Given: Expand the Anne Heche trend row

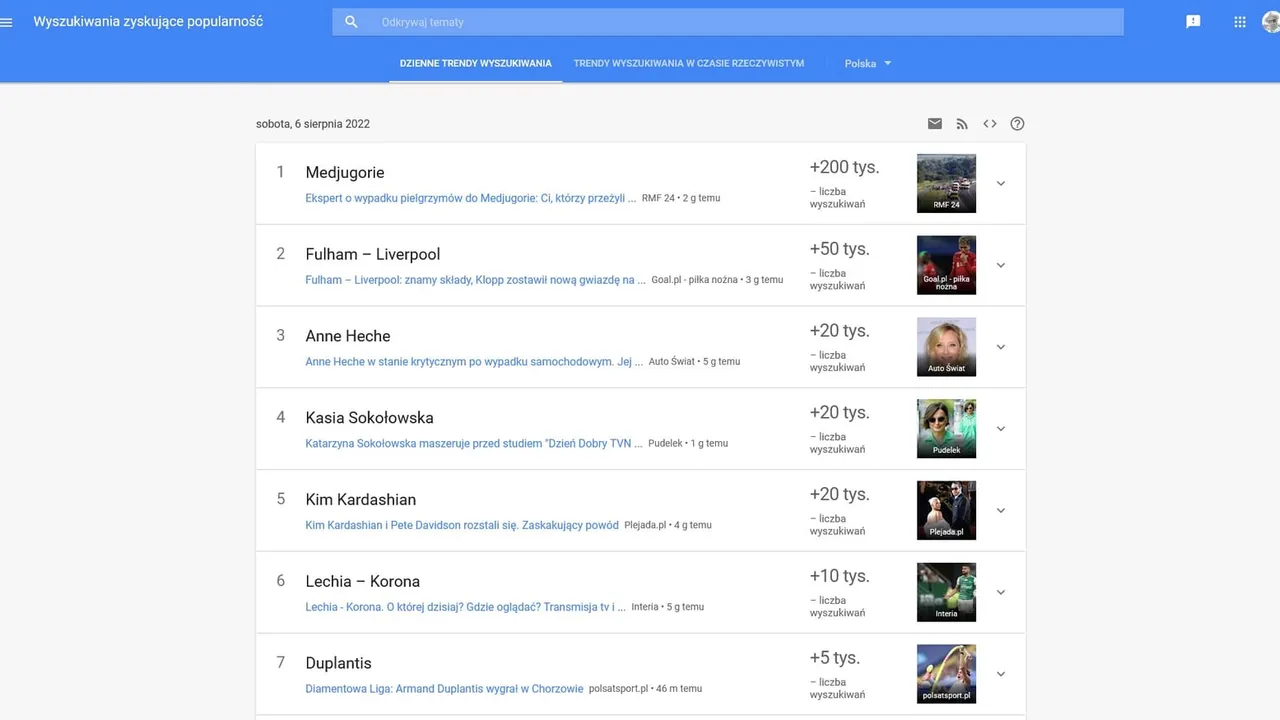Looking at the screenshot, I should (1001, 347).
